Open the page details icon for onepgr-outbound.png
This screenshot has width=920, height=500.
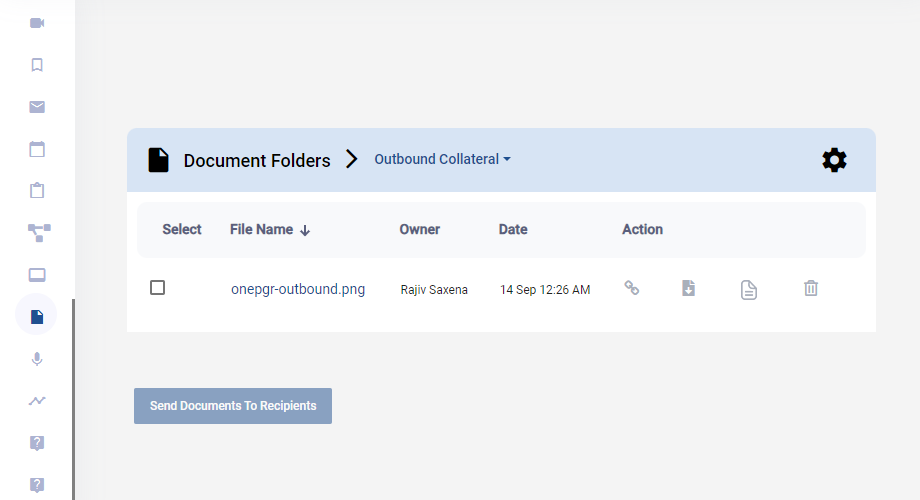[x=749, y=290]
